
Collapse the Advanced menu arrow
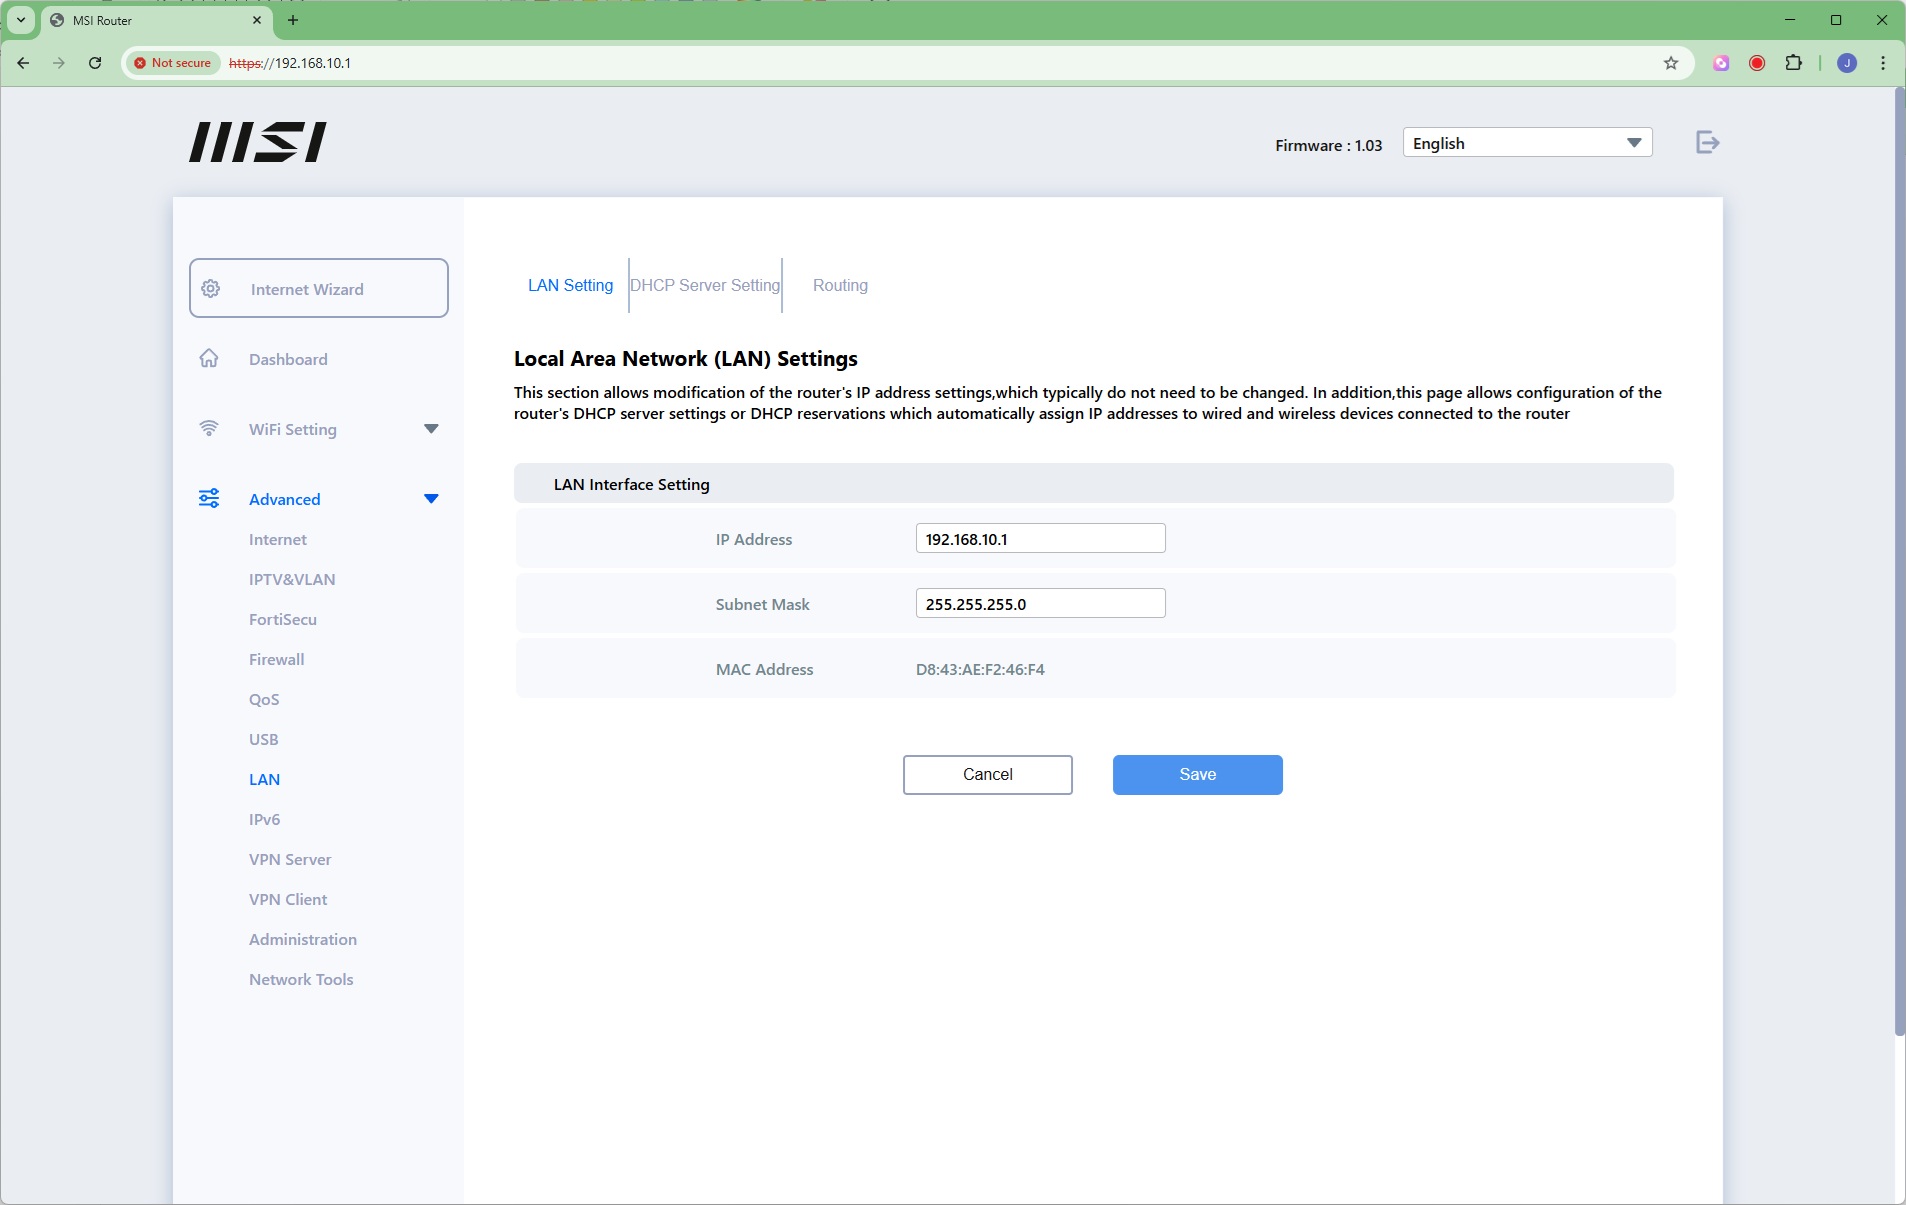pos(431,499)
